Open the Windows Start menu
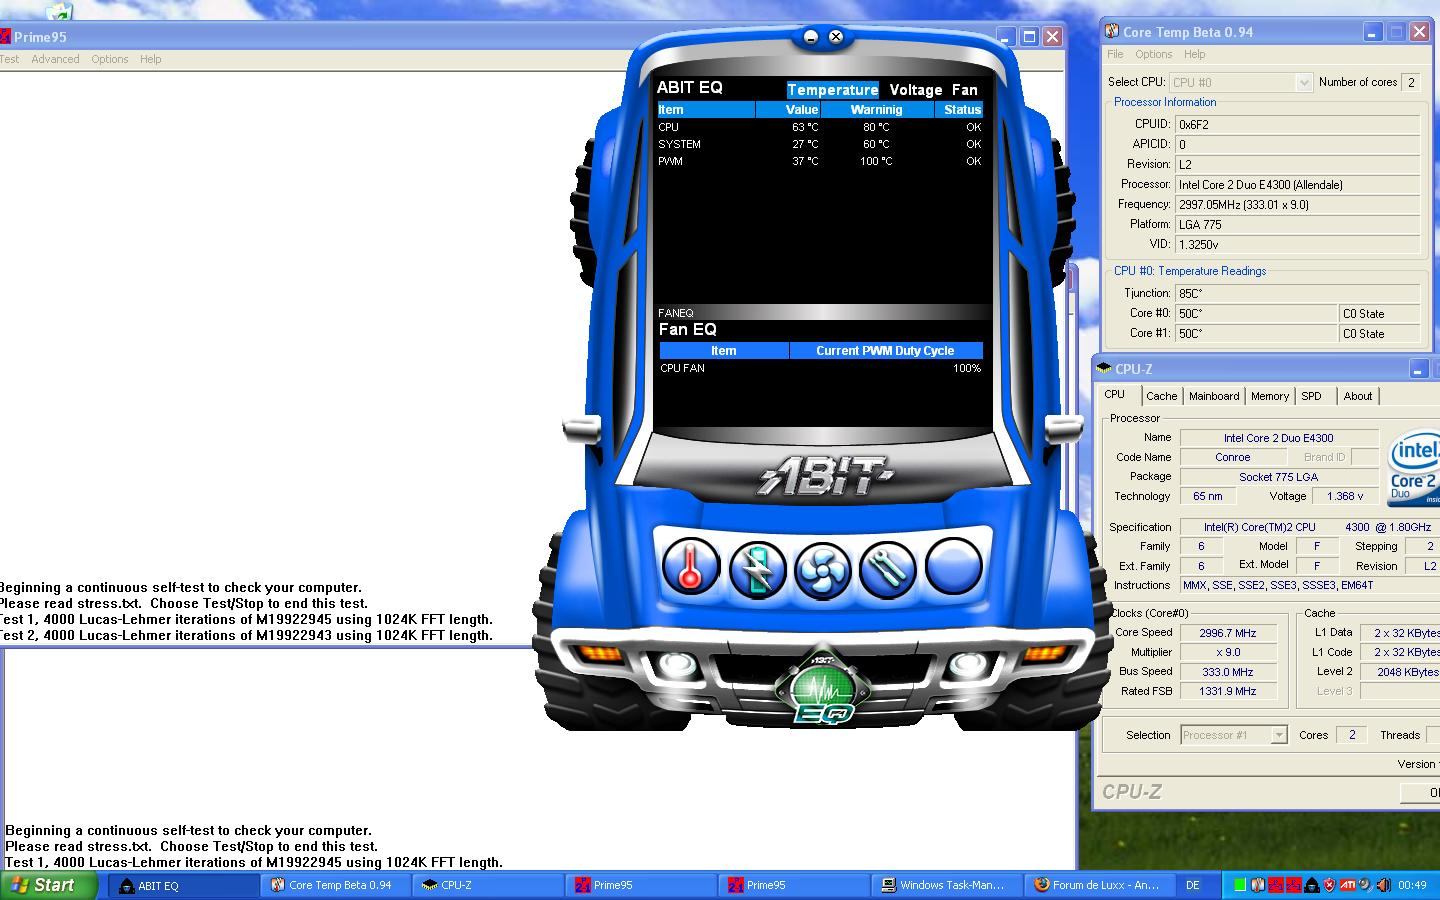This screenshot has width=1440, height=900. click(49, 885)
